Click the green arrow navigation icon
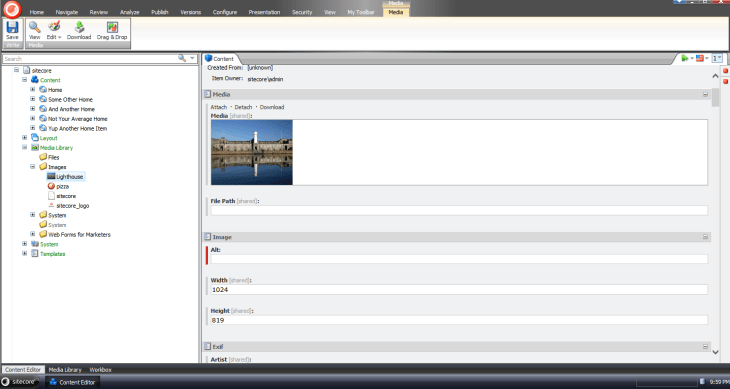The width and height of the screenshot is (730, 389). (x=685, y=58)
